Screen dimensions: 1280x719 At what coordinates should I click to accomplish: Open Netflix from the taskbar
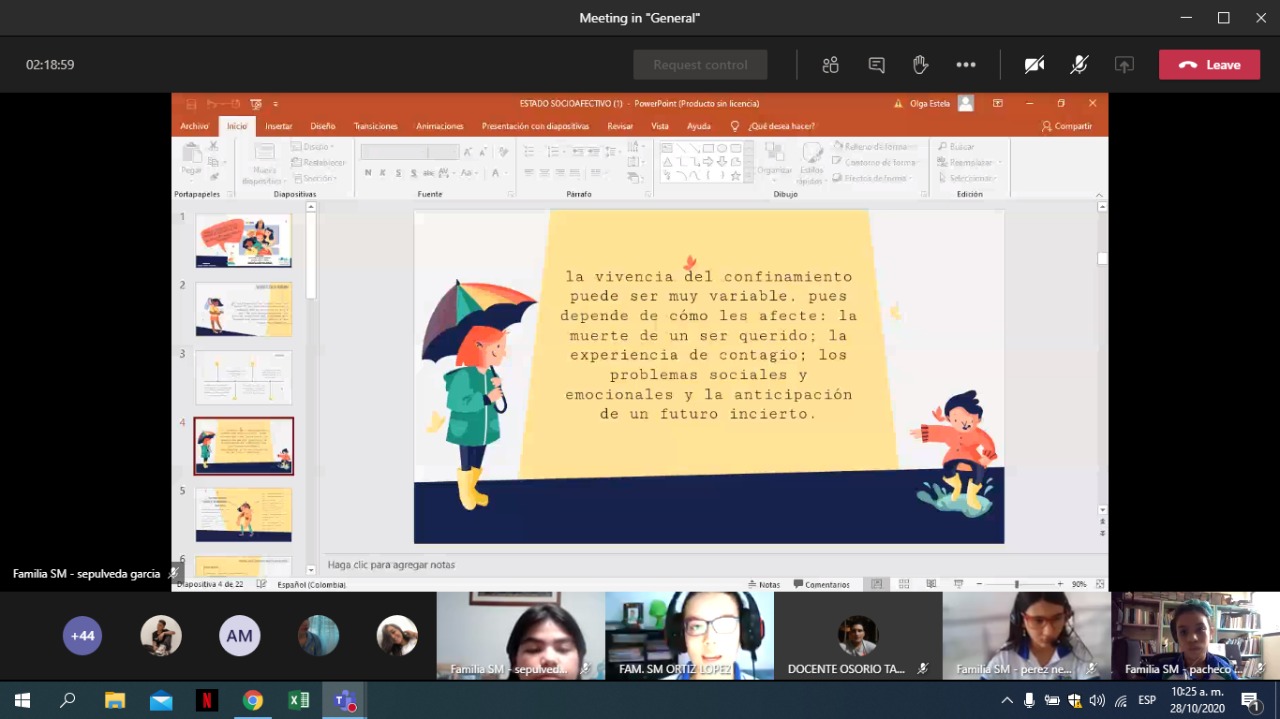207,700
